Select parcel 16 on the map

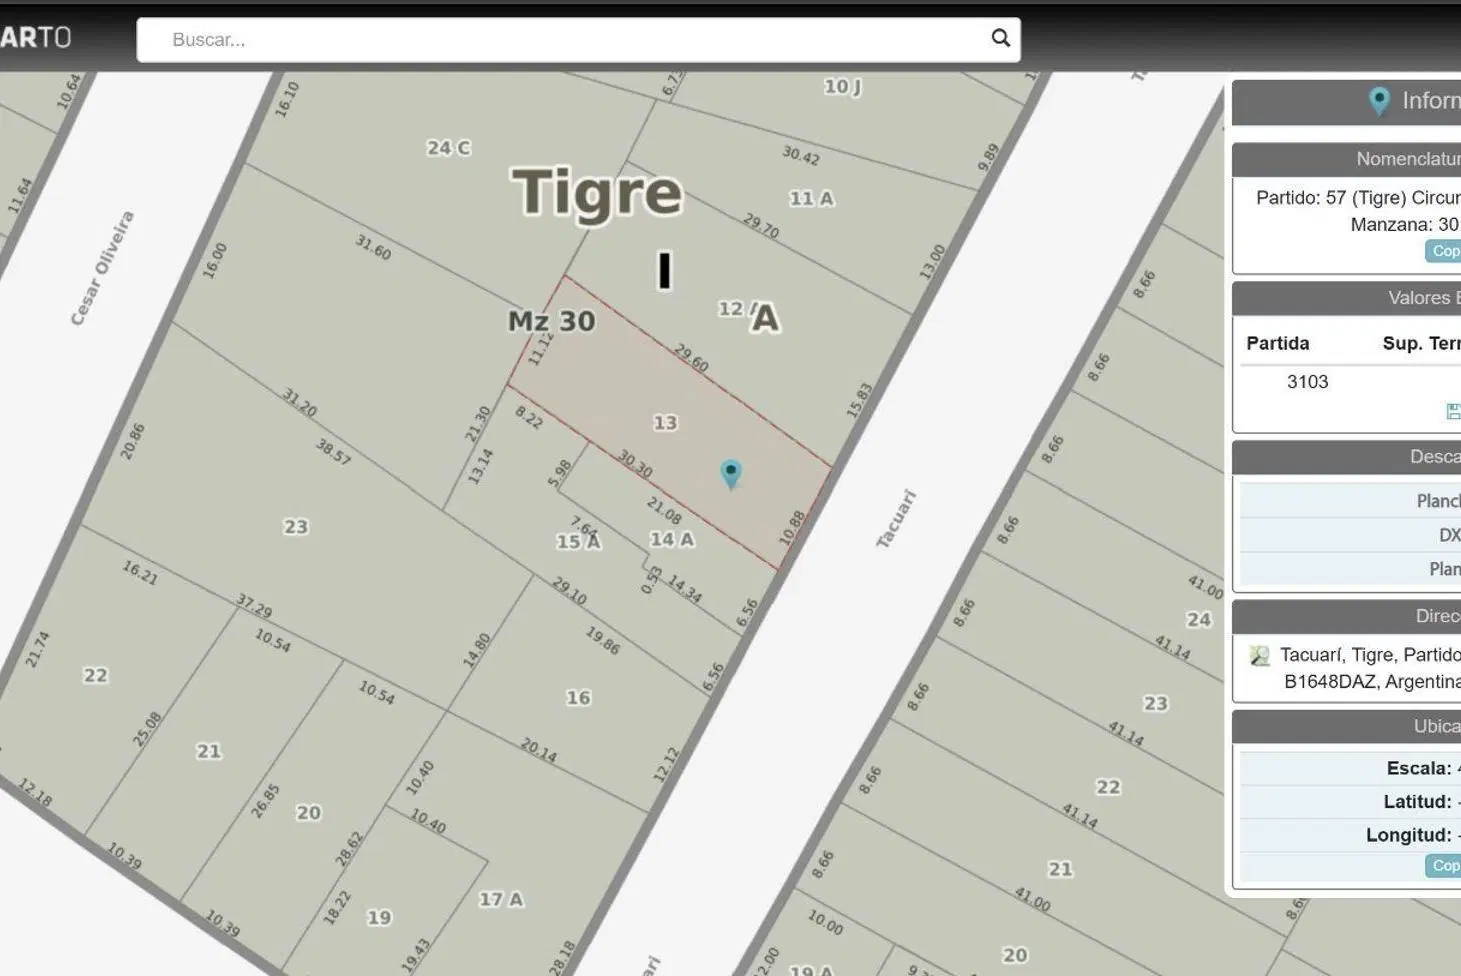pyautogui.click(x=578, y=697)
